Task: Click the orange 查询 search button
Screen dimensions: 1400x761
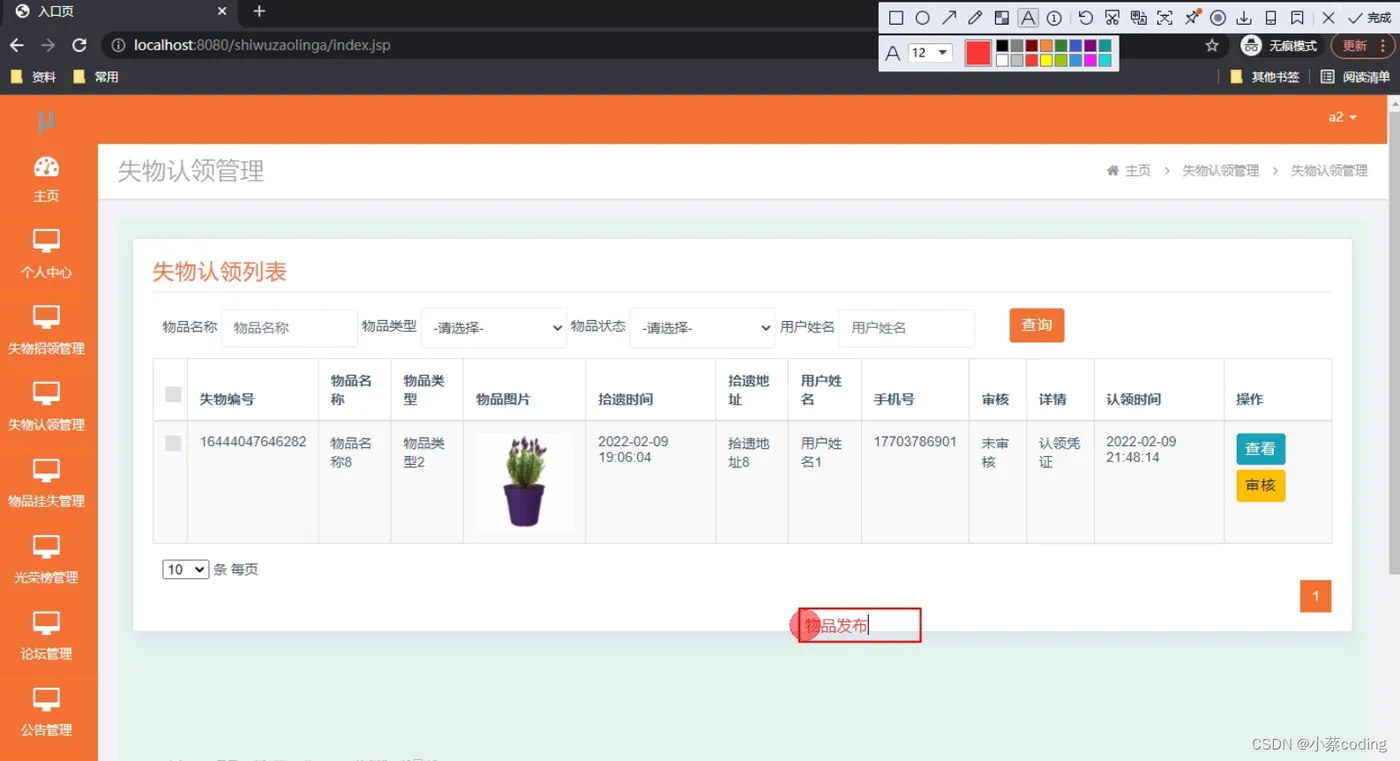Action: (x=1037, y=325)
